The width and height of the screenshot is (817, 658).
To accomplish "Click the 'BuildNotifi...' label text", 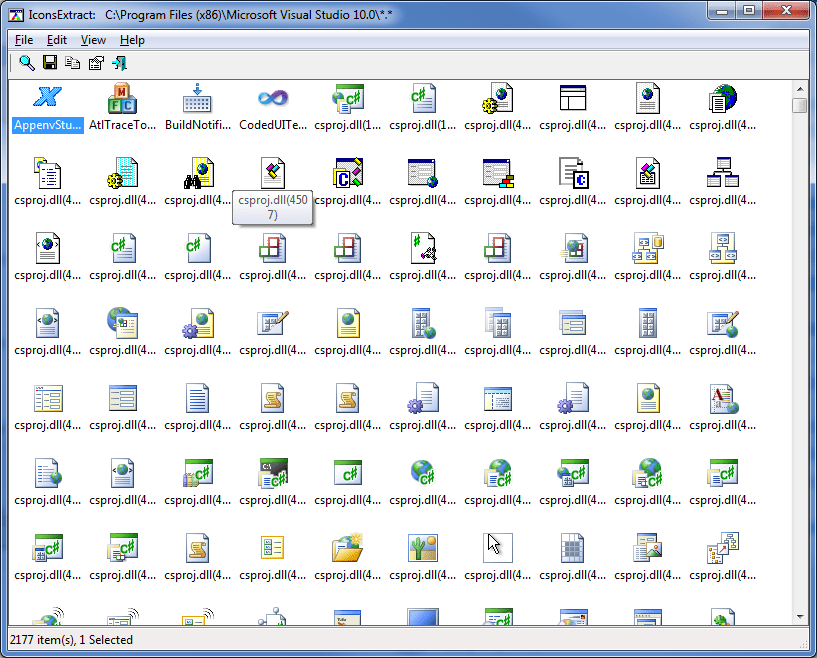I will (x=197, y=125).
